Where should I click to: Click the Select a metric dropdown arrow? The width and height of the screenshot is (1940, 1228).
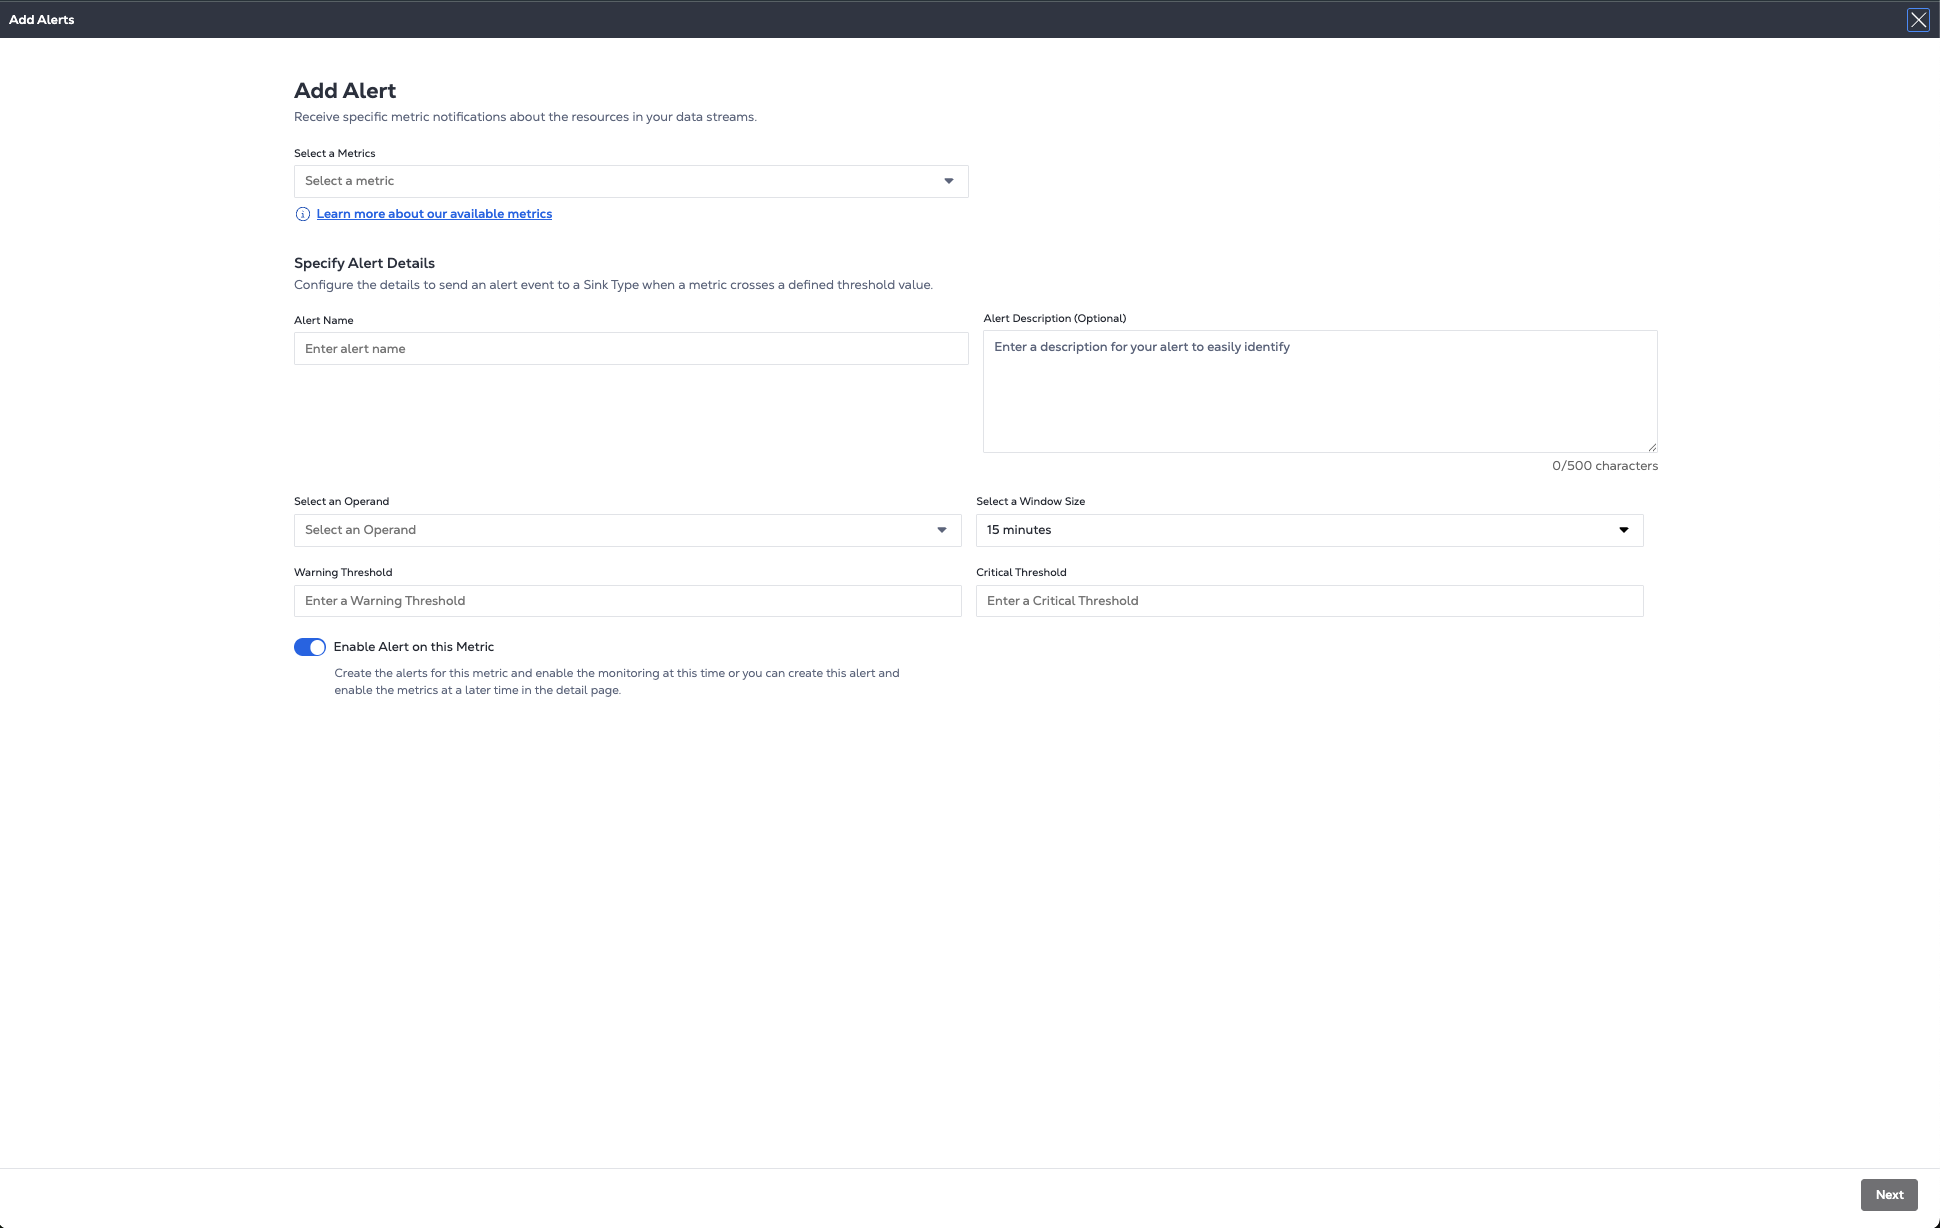point(948,181)
